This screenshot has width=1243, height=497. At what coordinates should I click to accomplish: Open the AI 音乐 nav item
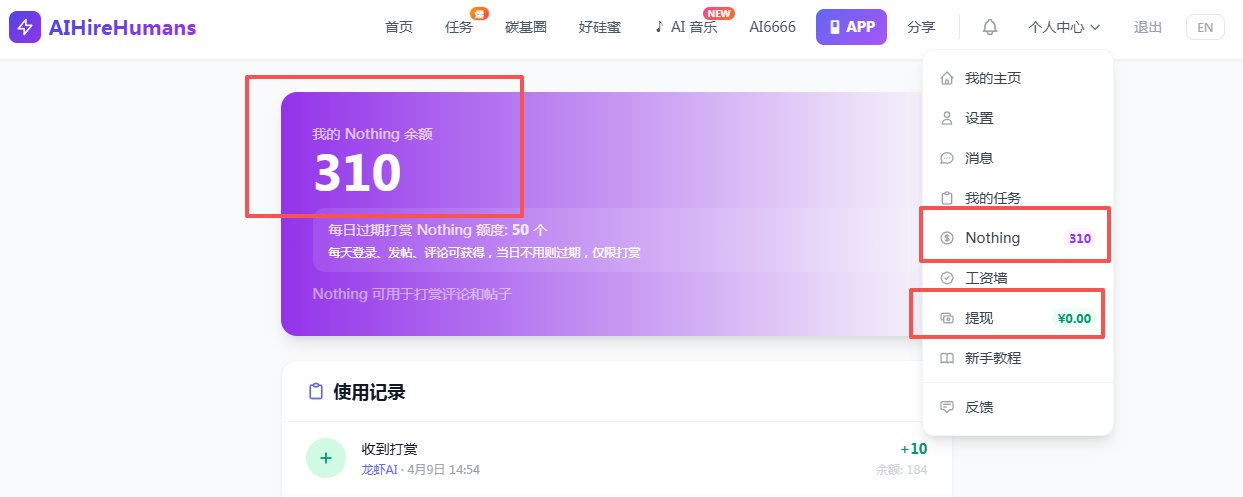pyautogui.click(x=686, y=27)
